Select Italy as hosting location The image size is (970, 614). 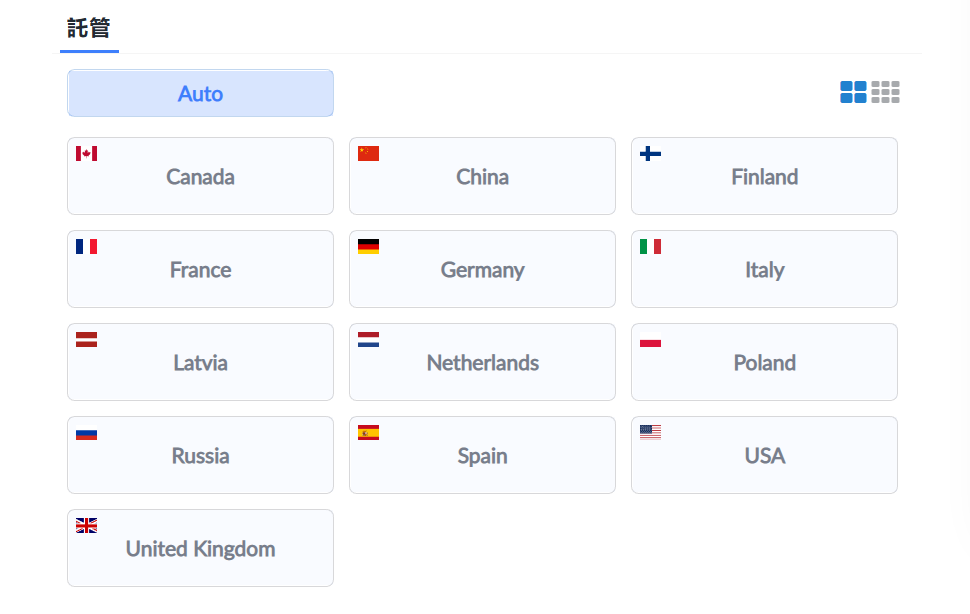pos(764,270)
